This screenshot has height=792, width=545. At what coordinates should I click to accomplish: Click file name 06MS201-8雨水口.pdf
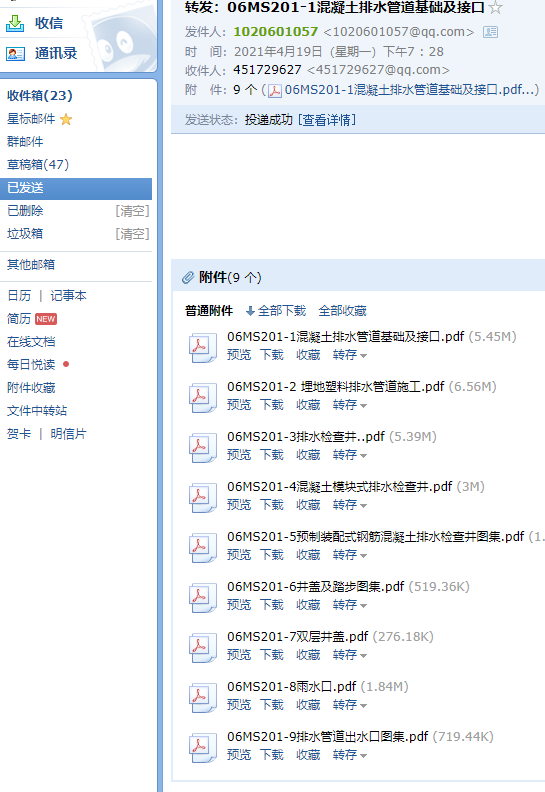click(x=291, y=686)
